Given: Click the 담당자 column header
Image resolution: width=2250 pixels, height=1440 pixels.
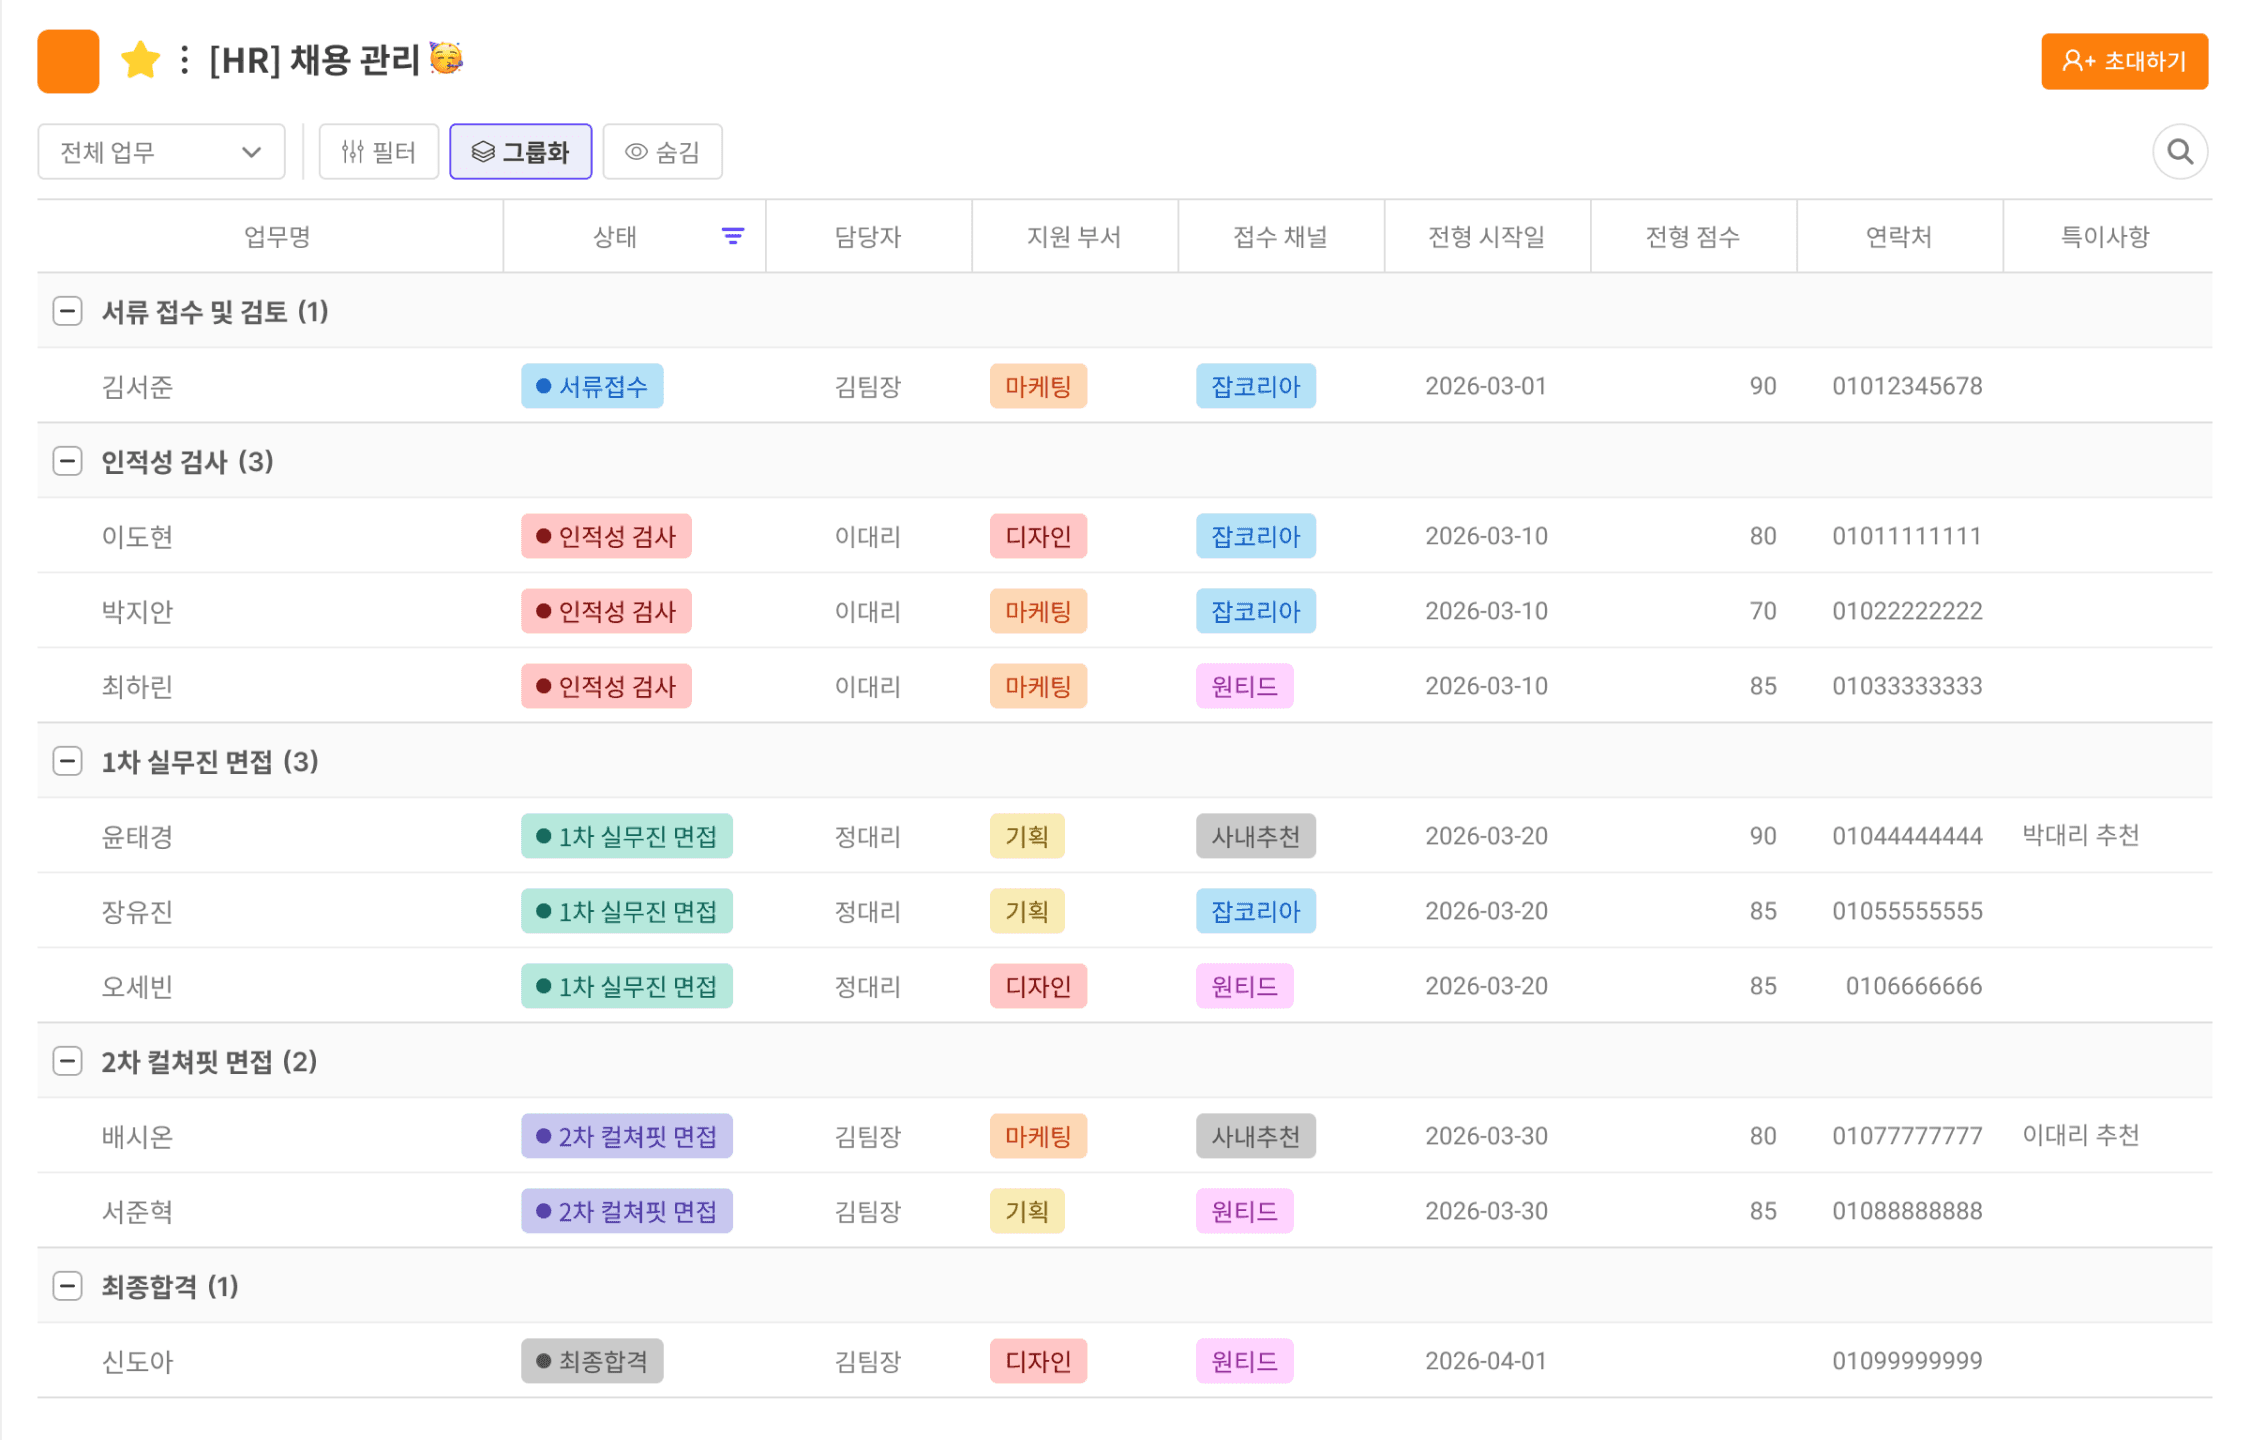Looking at the screenshot, I should pos(867,237).
